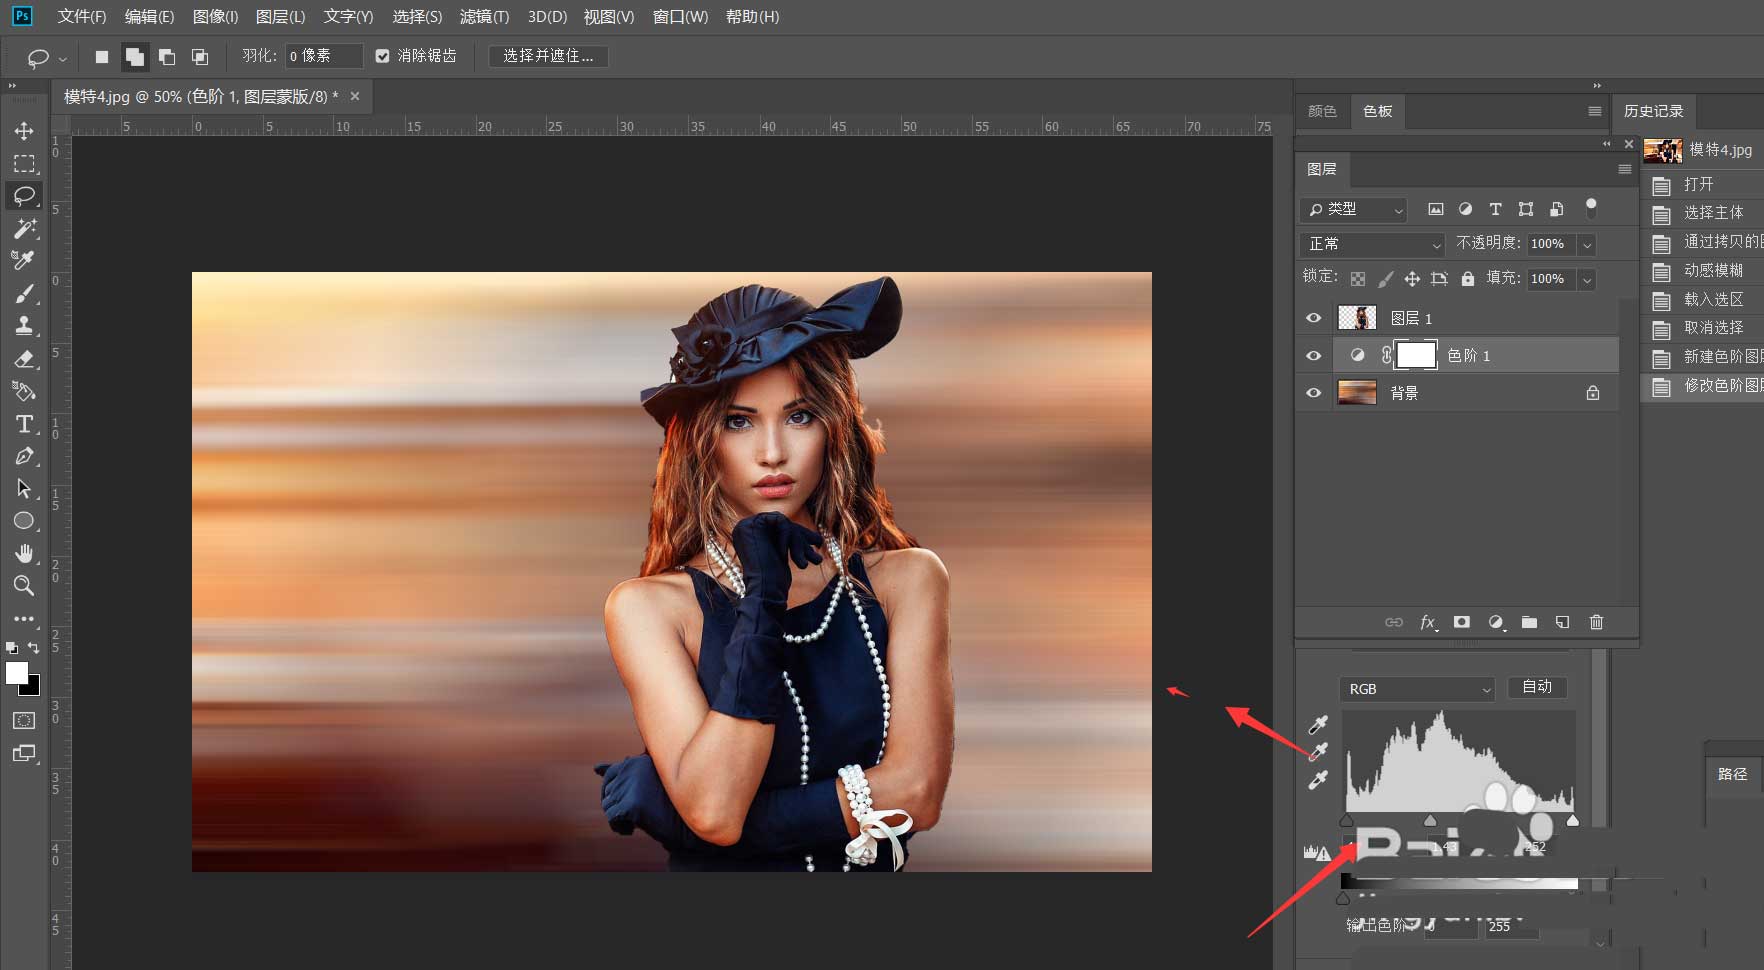
Task: Swap foreground and background colors
Action: coord(33,648)
